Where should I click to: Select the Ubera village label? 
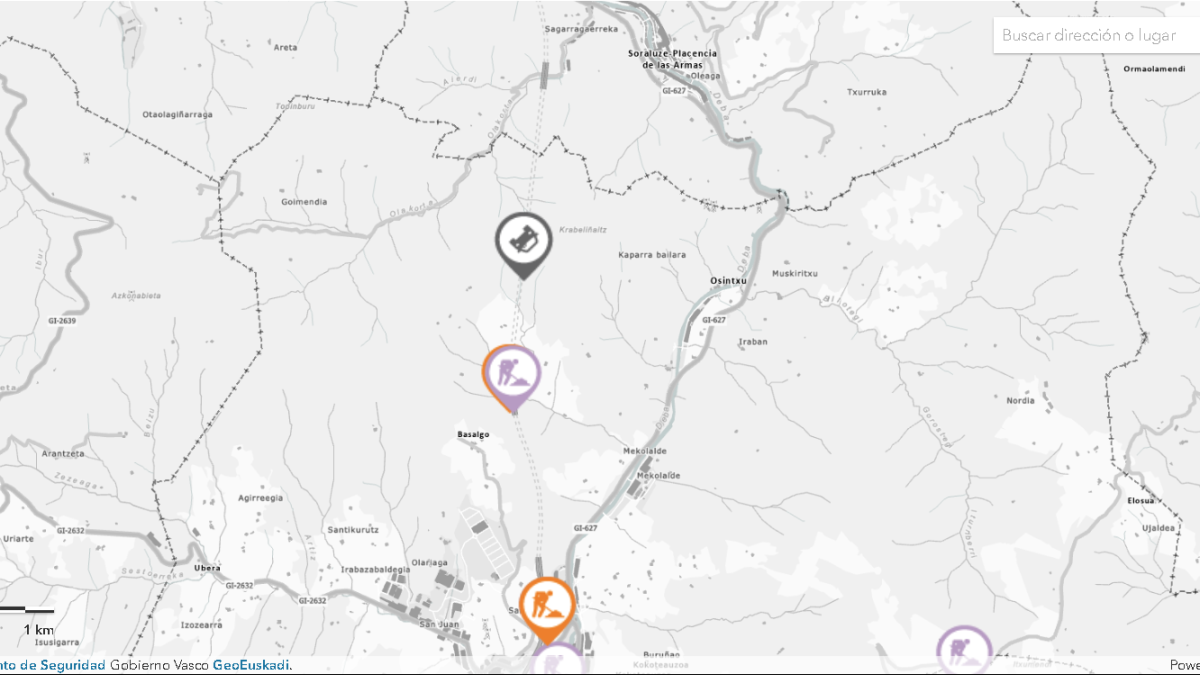tap(207, 568)
